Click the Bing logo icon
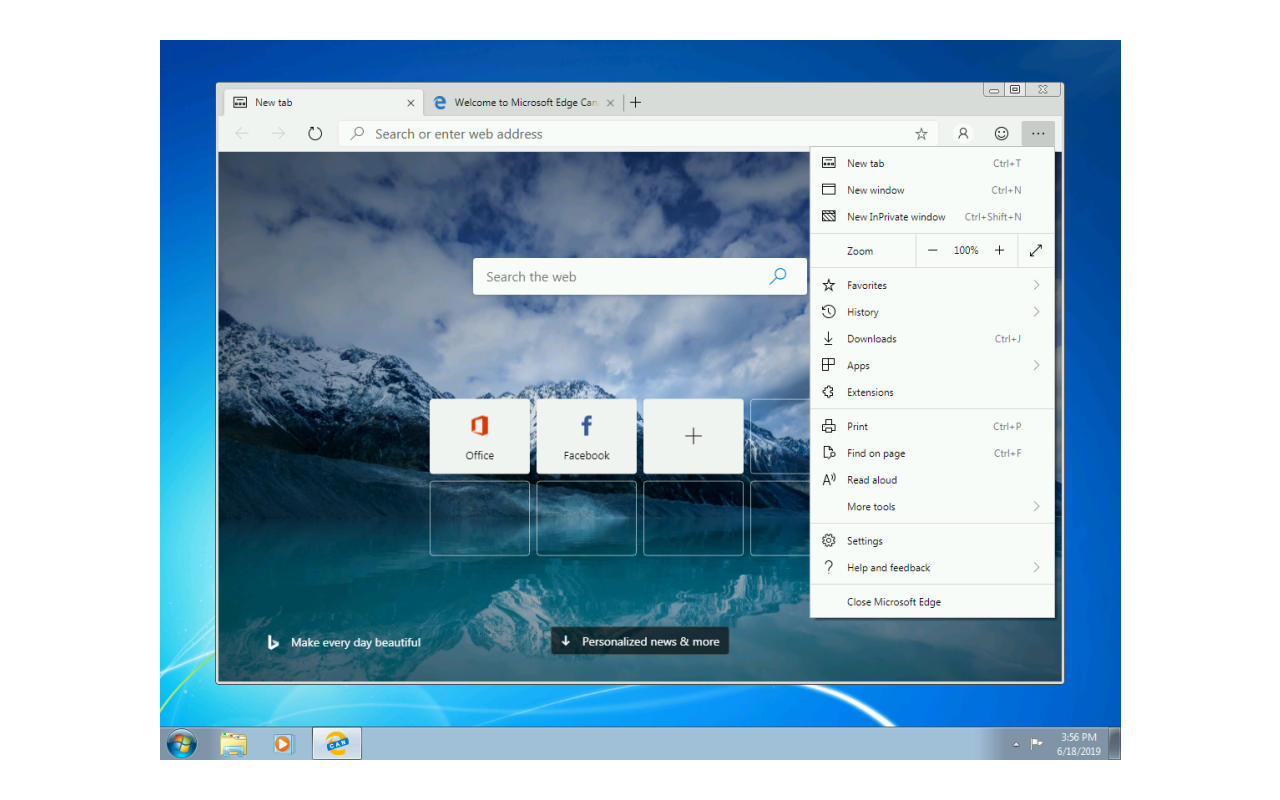Viewport: 1280px width, 800px height. pyautogui.click(x=273, y=642)
